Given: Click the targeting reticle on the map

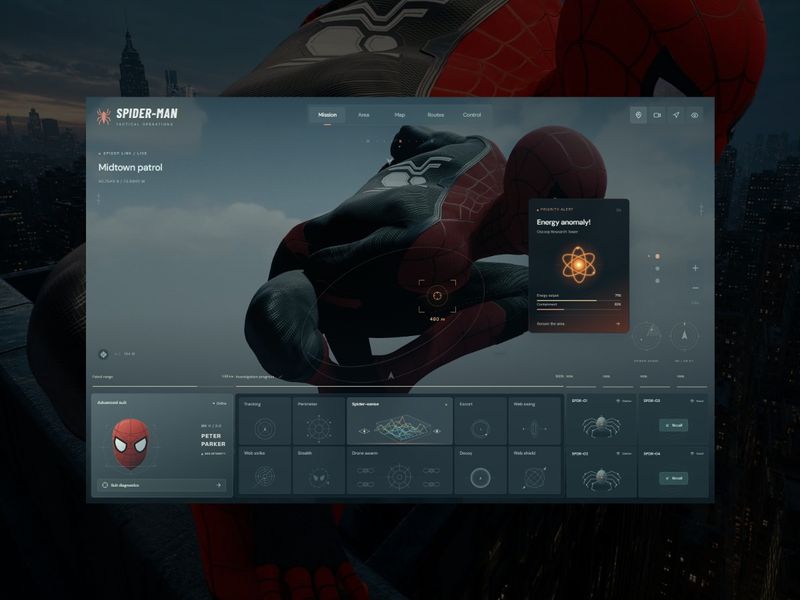Looking at the screenshot, I should pos(437,296).
